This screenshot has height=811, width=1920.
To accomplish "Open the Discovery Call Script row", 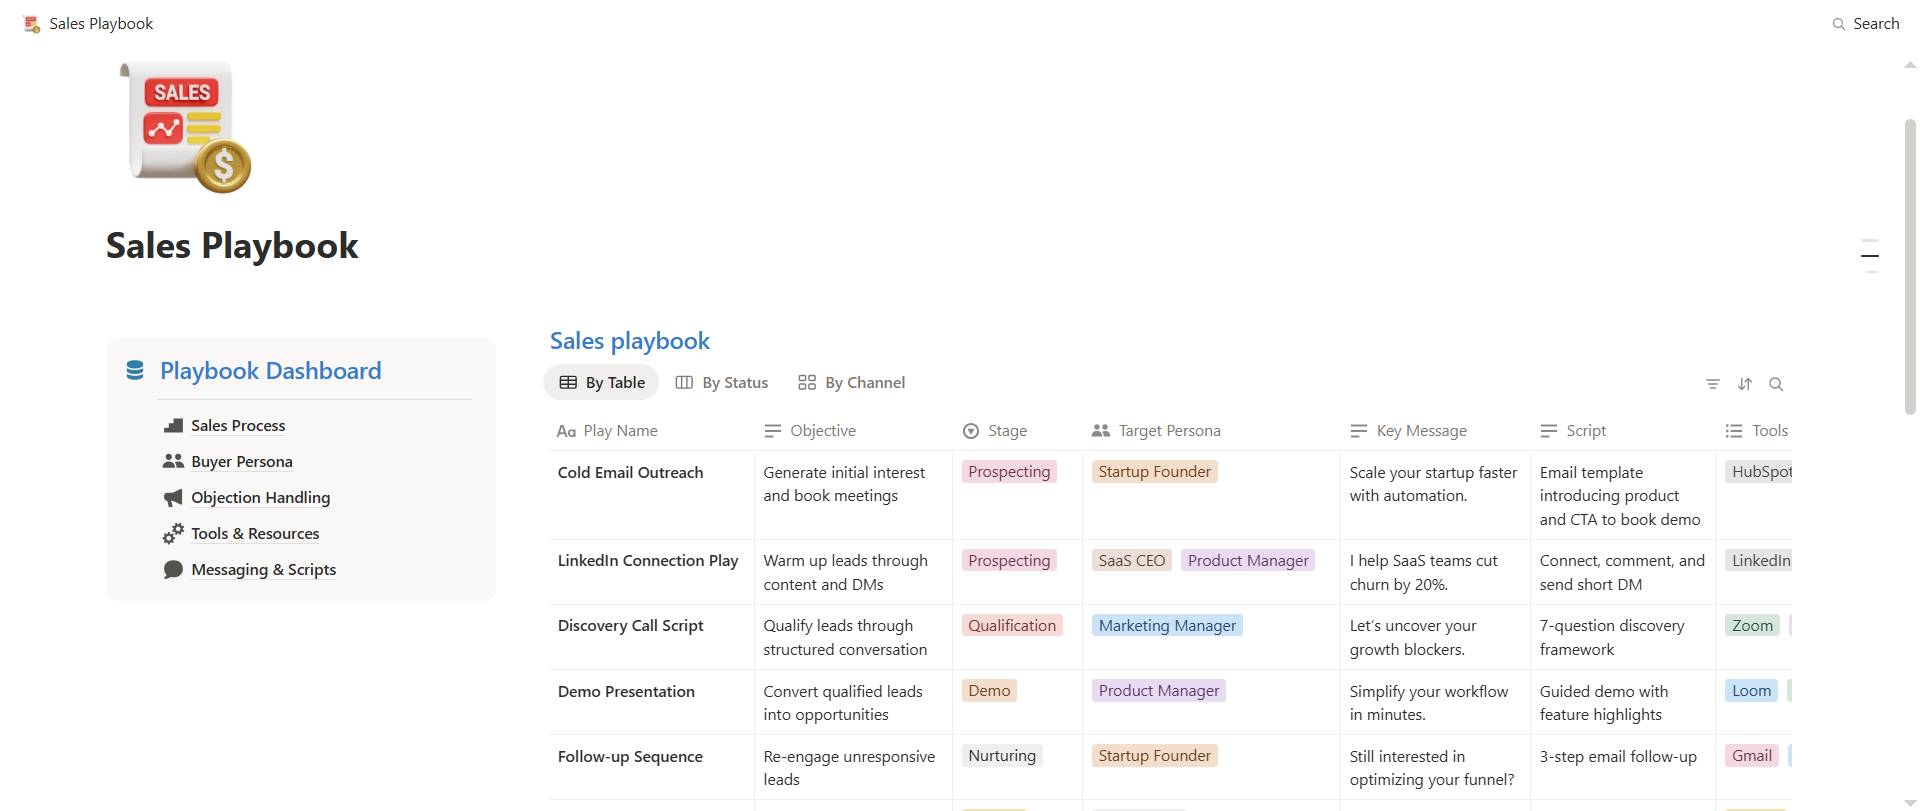I will pyautogui.click(x=631, y=626).
